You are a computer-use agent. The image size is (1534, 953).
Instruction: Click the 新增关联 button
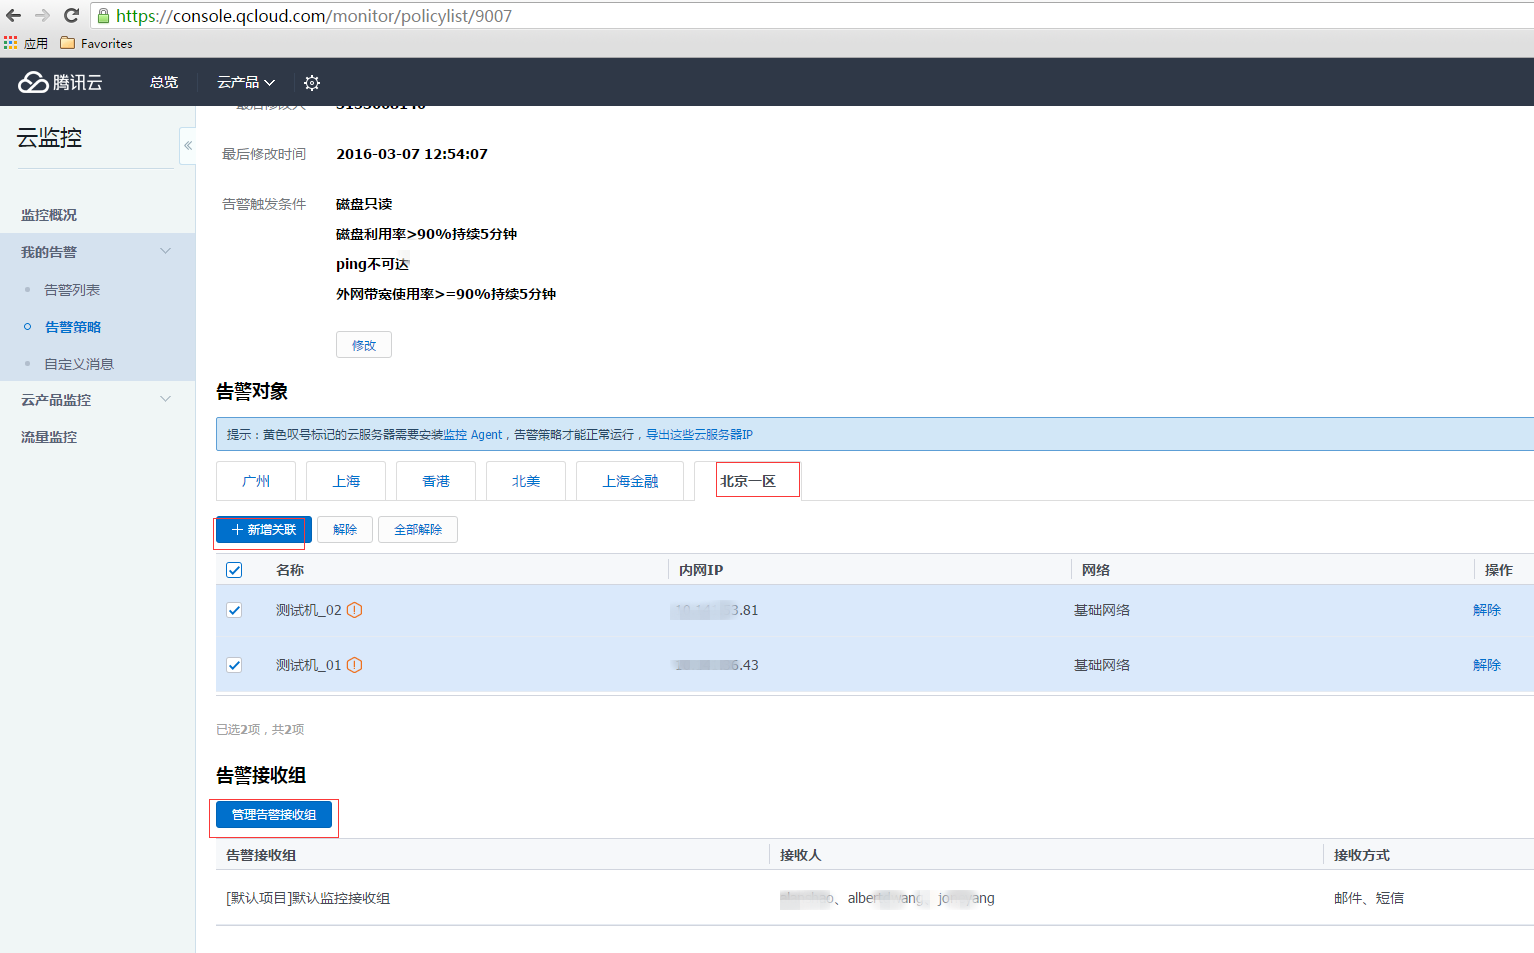tap(264, 530)
